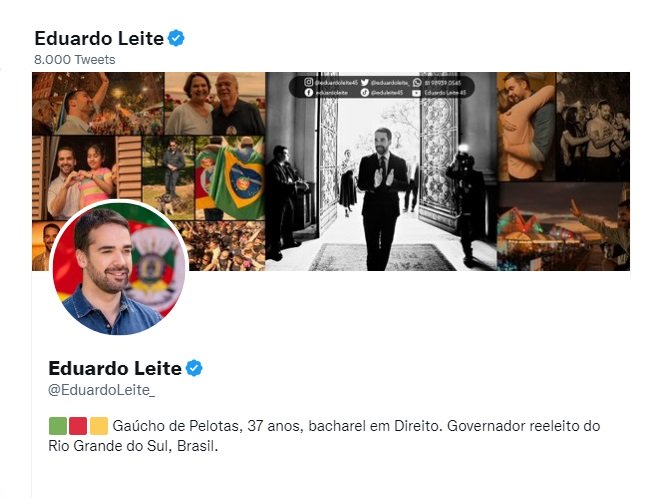Open the circular profile picture
The height and width of the screenshot is (498, 669).
pyautogui.click(x=119, y=268)
